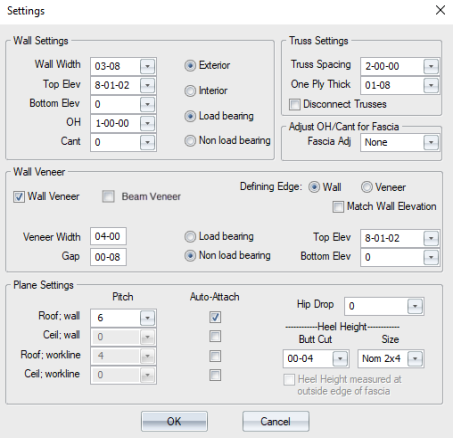This screenshot has height=438, width=453.
Task: Dismiss the dialog with Cancel
Action: click(276, 421)
